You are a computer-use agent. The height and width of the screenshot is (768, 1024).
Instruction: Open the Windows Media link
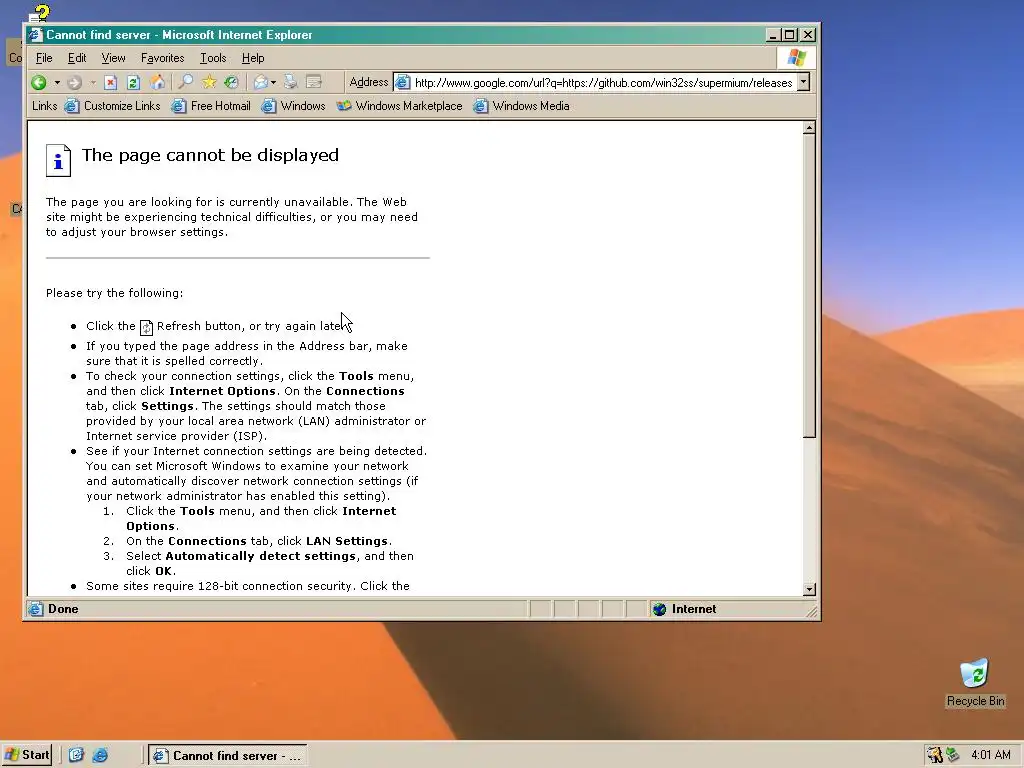[x=521, y=106]
